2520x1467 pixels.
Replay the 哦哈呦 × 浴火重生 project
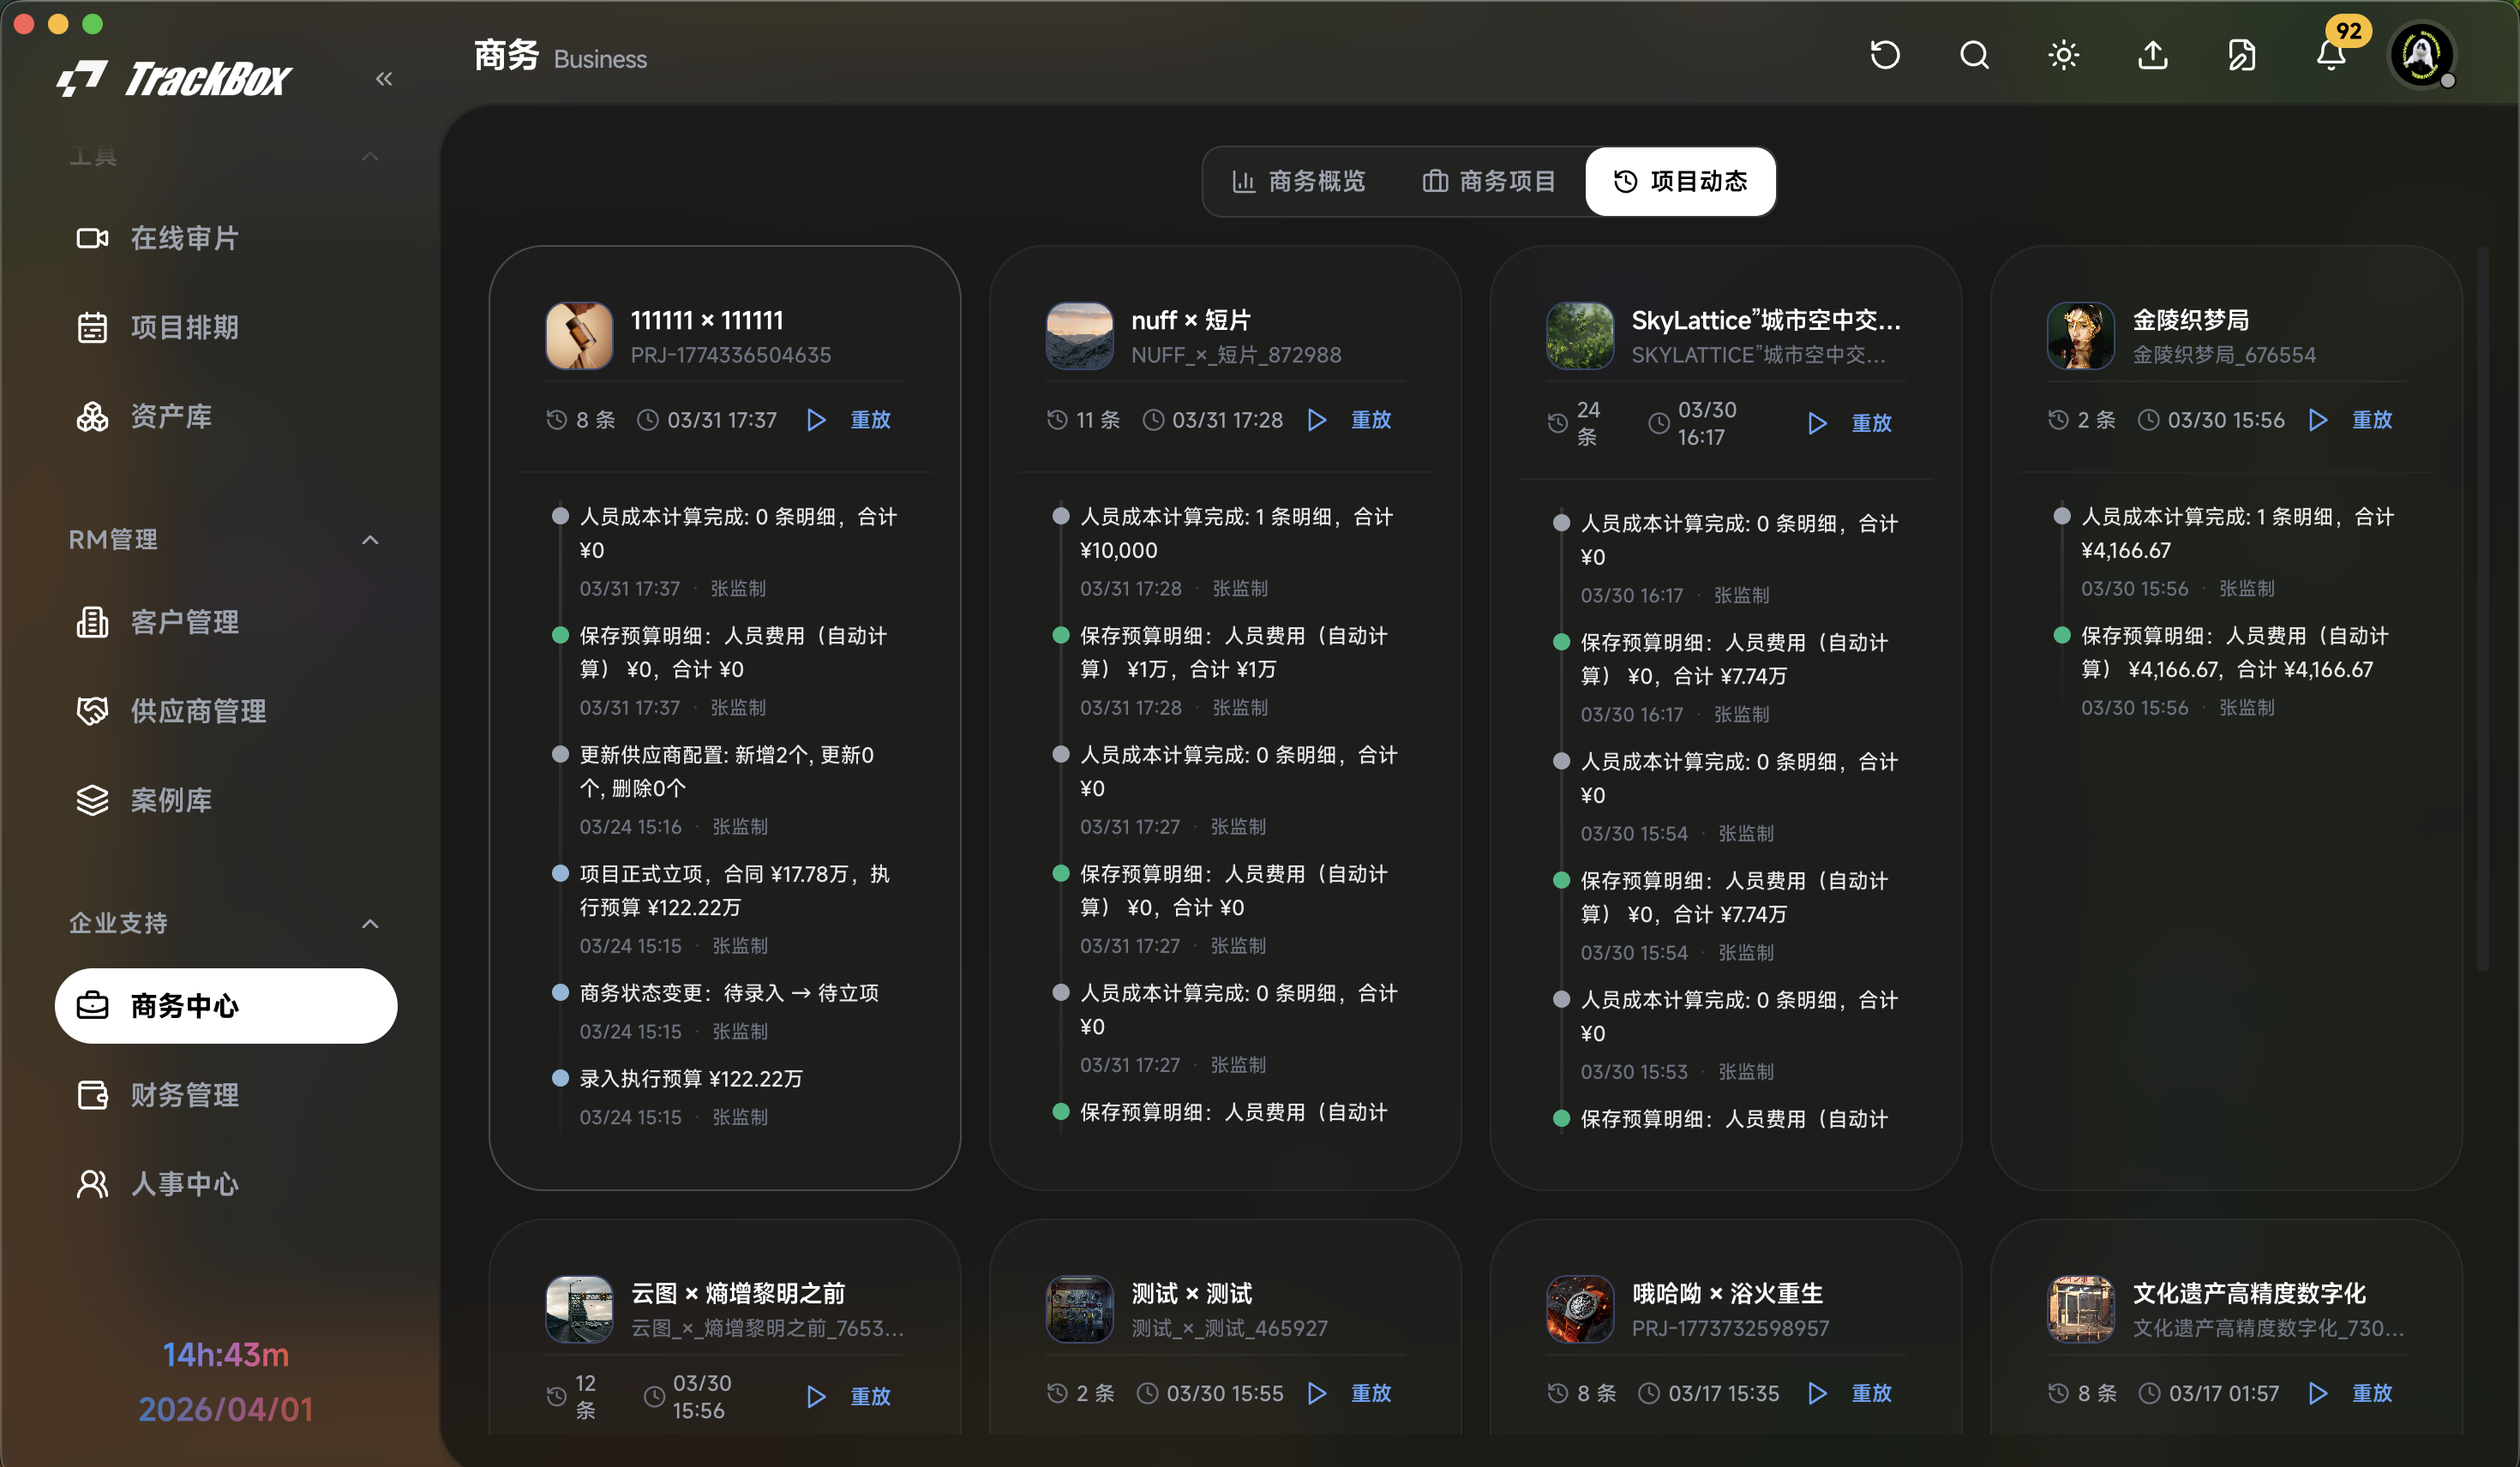[x=1850, y=1393]
